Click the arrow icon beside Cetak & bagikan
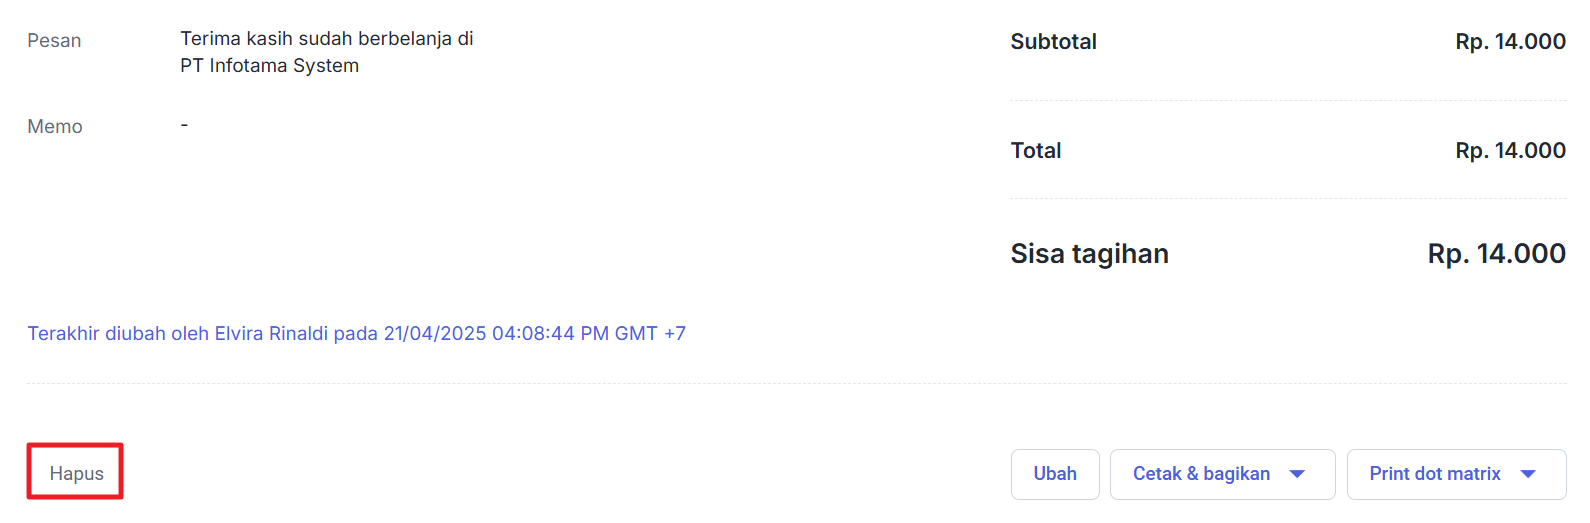This screenshot has height=523, width=1590. pyautogui.click(x=1297, y=474)
